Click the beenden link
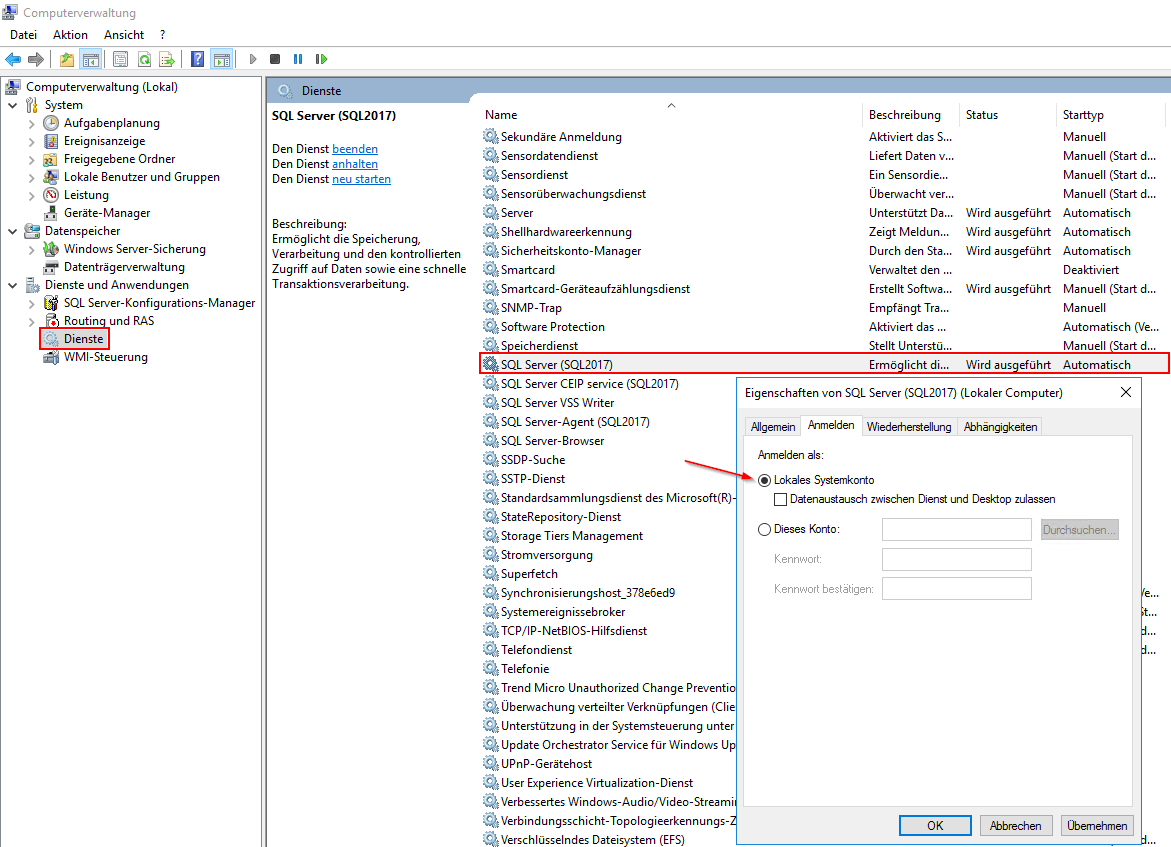Image resolution: width=1171 pixels, height=847 pixels. click(355, 149)
